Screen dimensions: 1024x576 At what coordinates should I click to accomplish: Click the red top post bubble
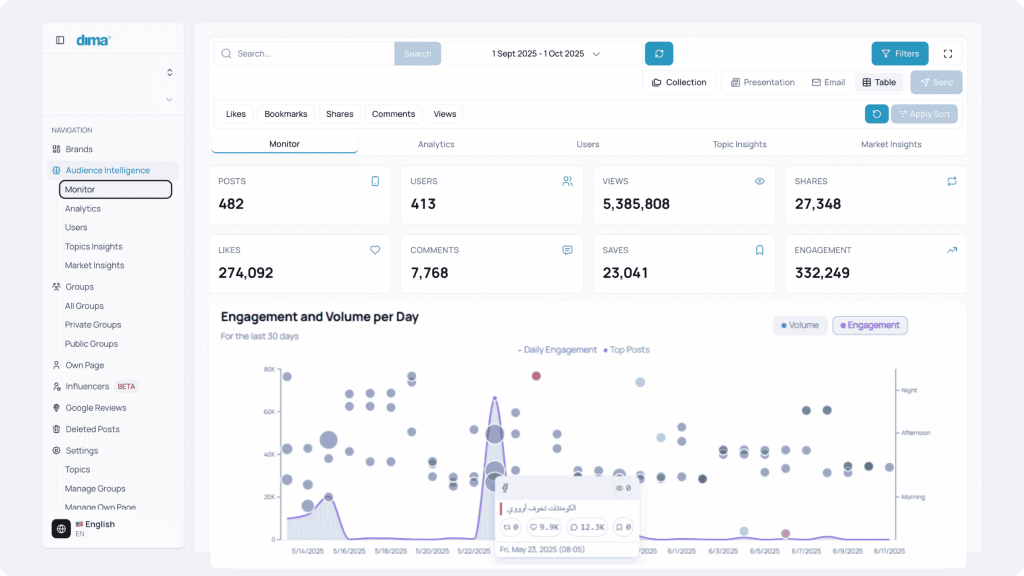click(536, 376)
